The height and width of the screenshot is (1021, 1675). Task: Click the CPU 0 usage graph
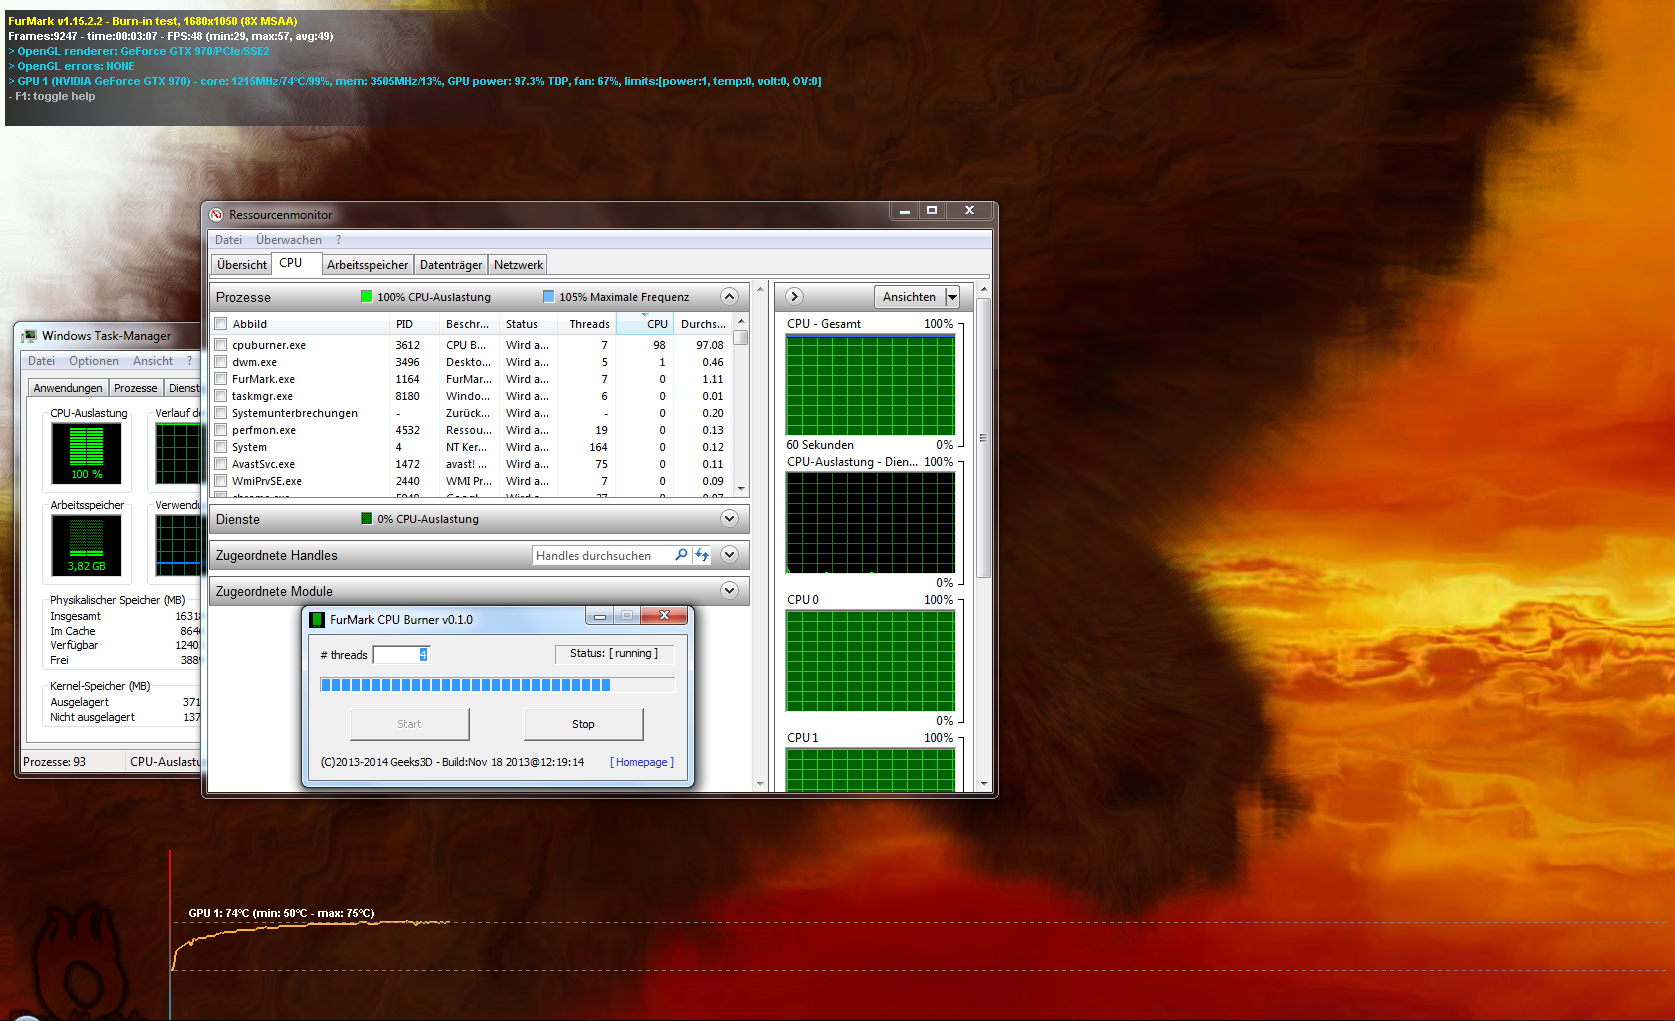pos(870,660)
